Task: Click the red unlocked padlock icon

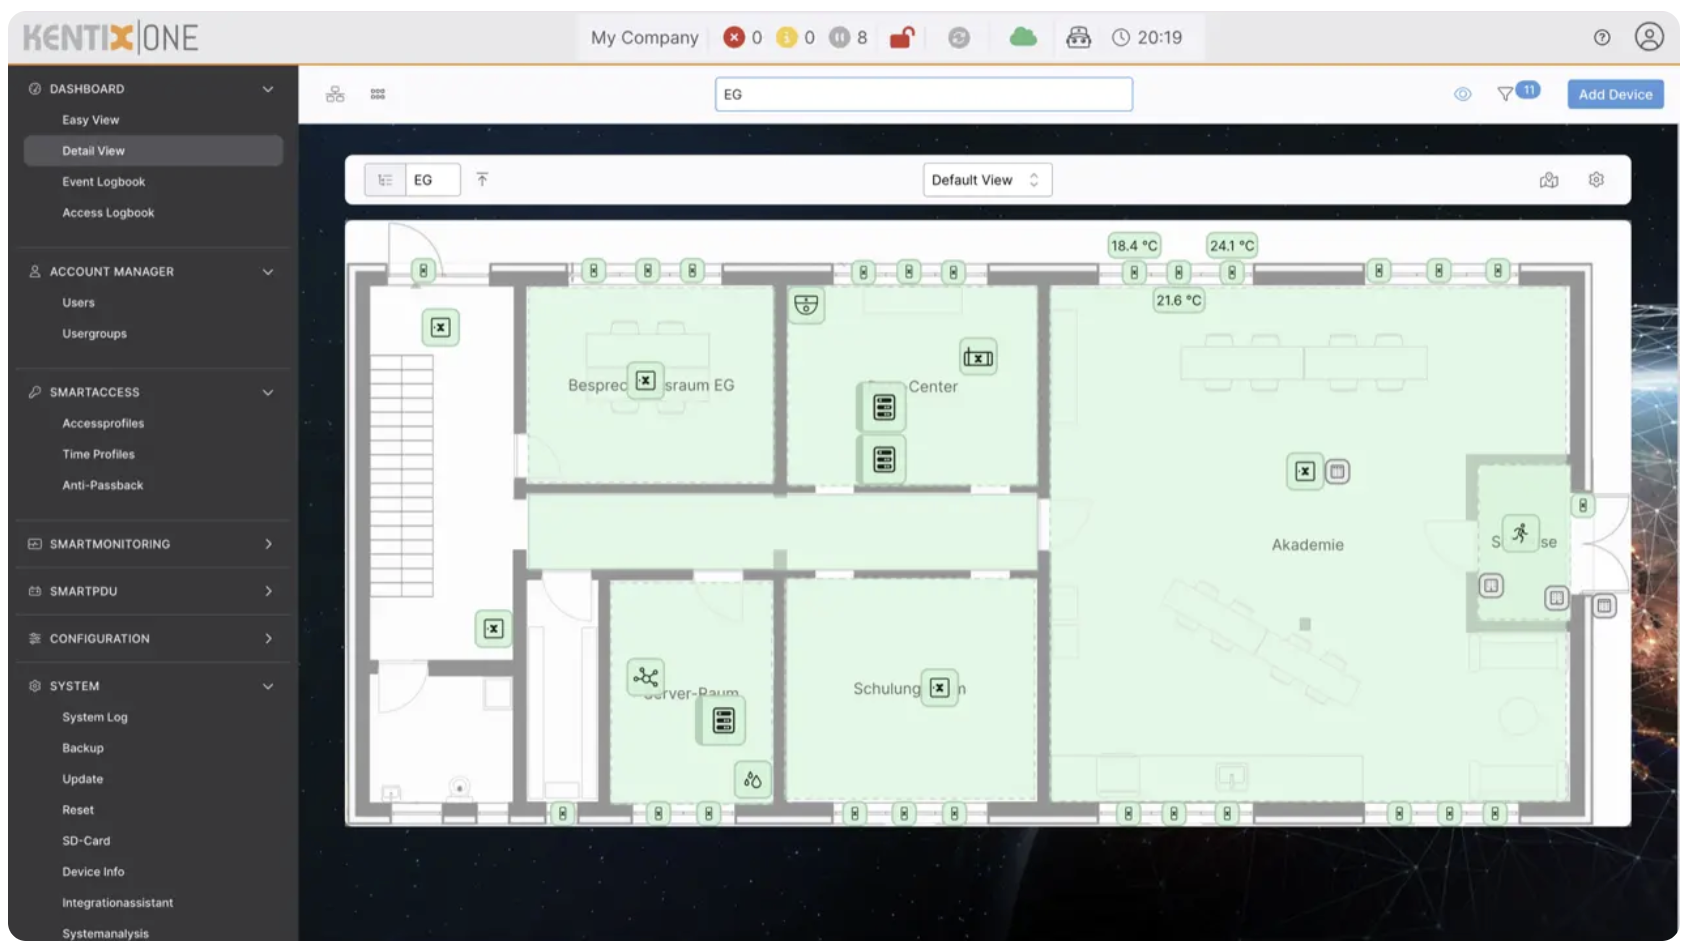Action: coord(902,38)
